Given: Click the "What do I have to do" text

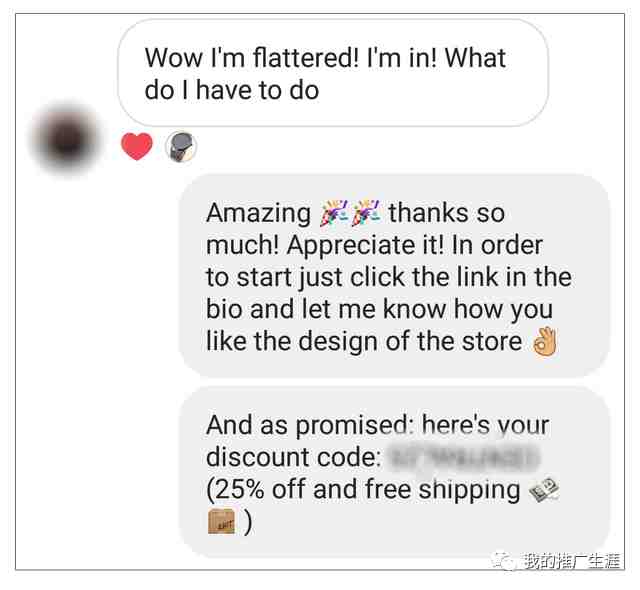Looking at the screenshot, I should coord(325,74).
